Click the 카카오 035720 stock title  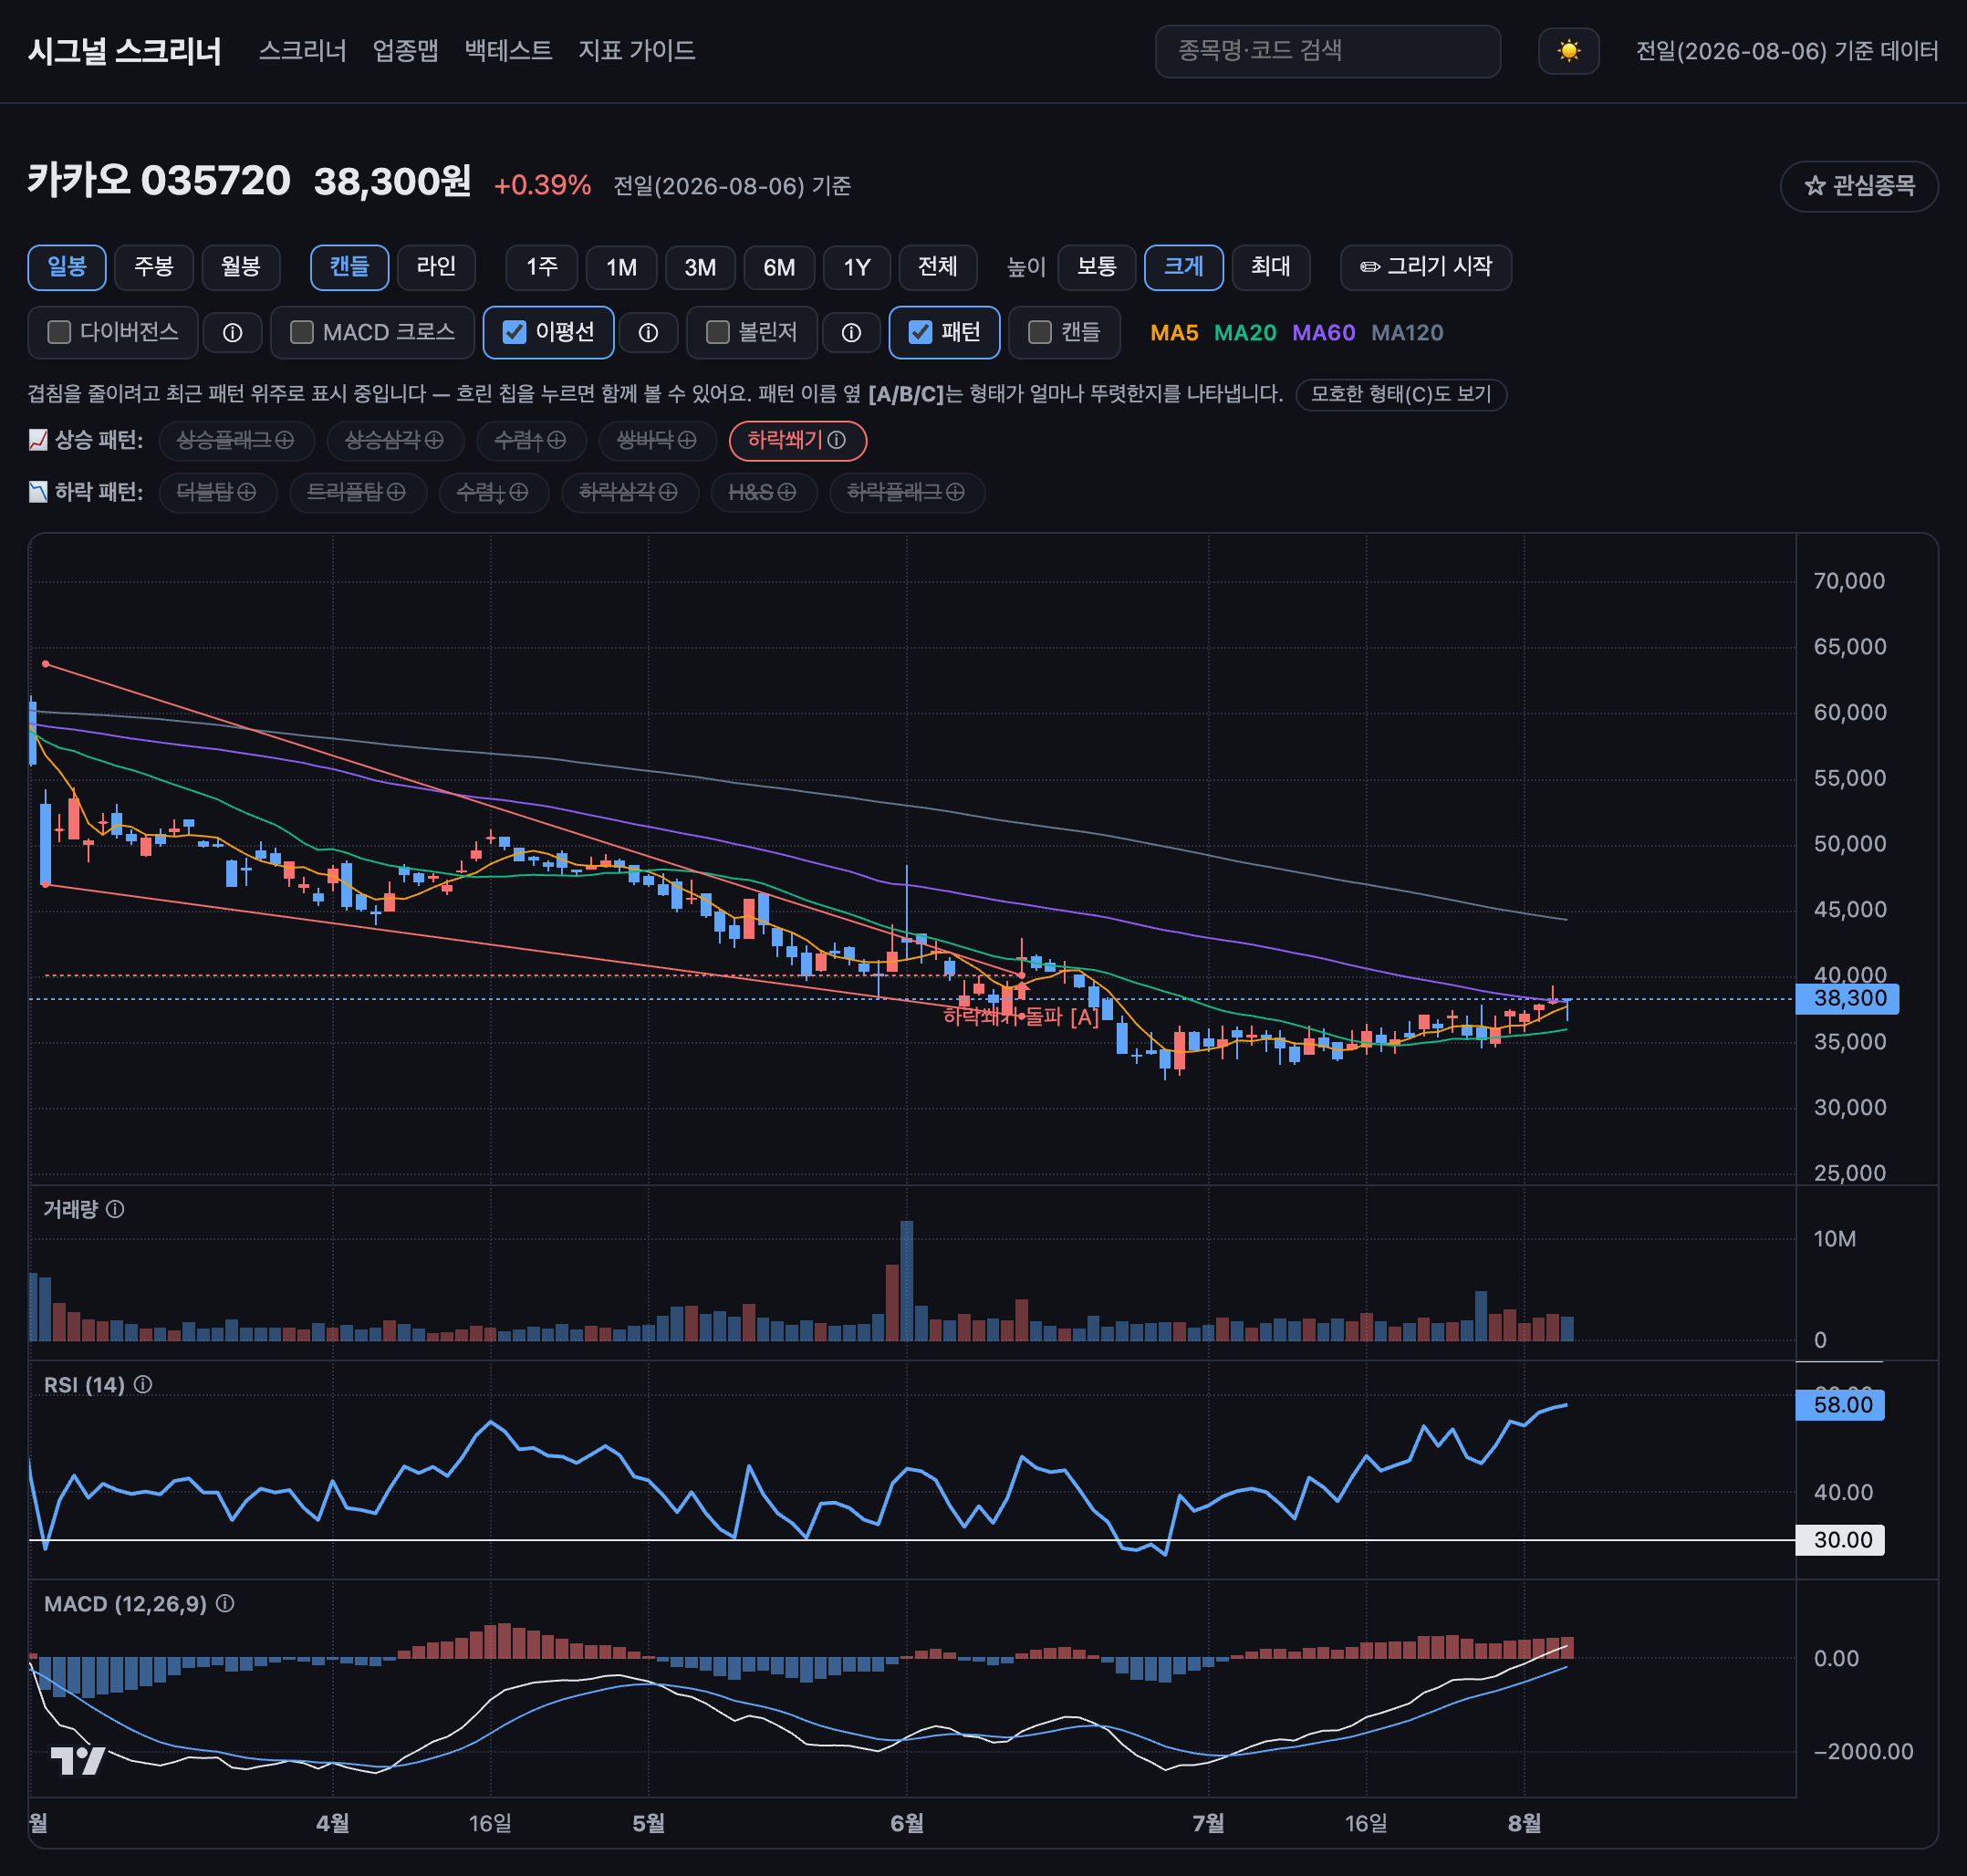pos(159,181)
